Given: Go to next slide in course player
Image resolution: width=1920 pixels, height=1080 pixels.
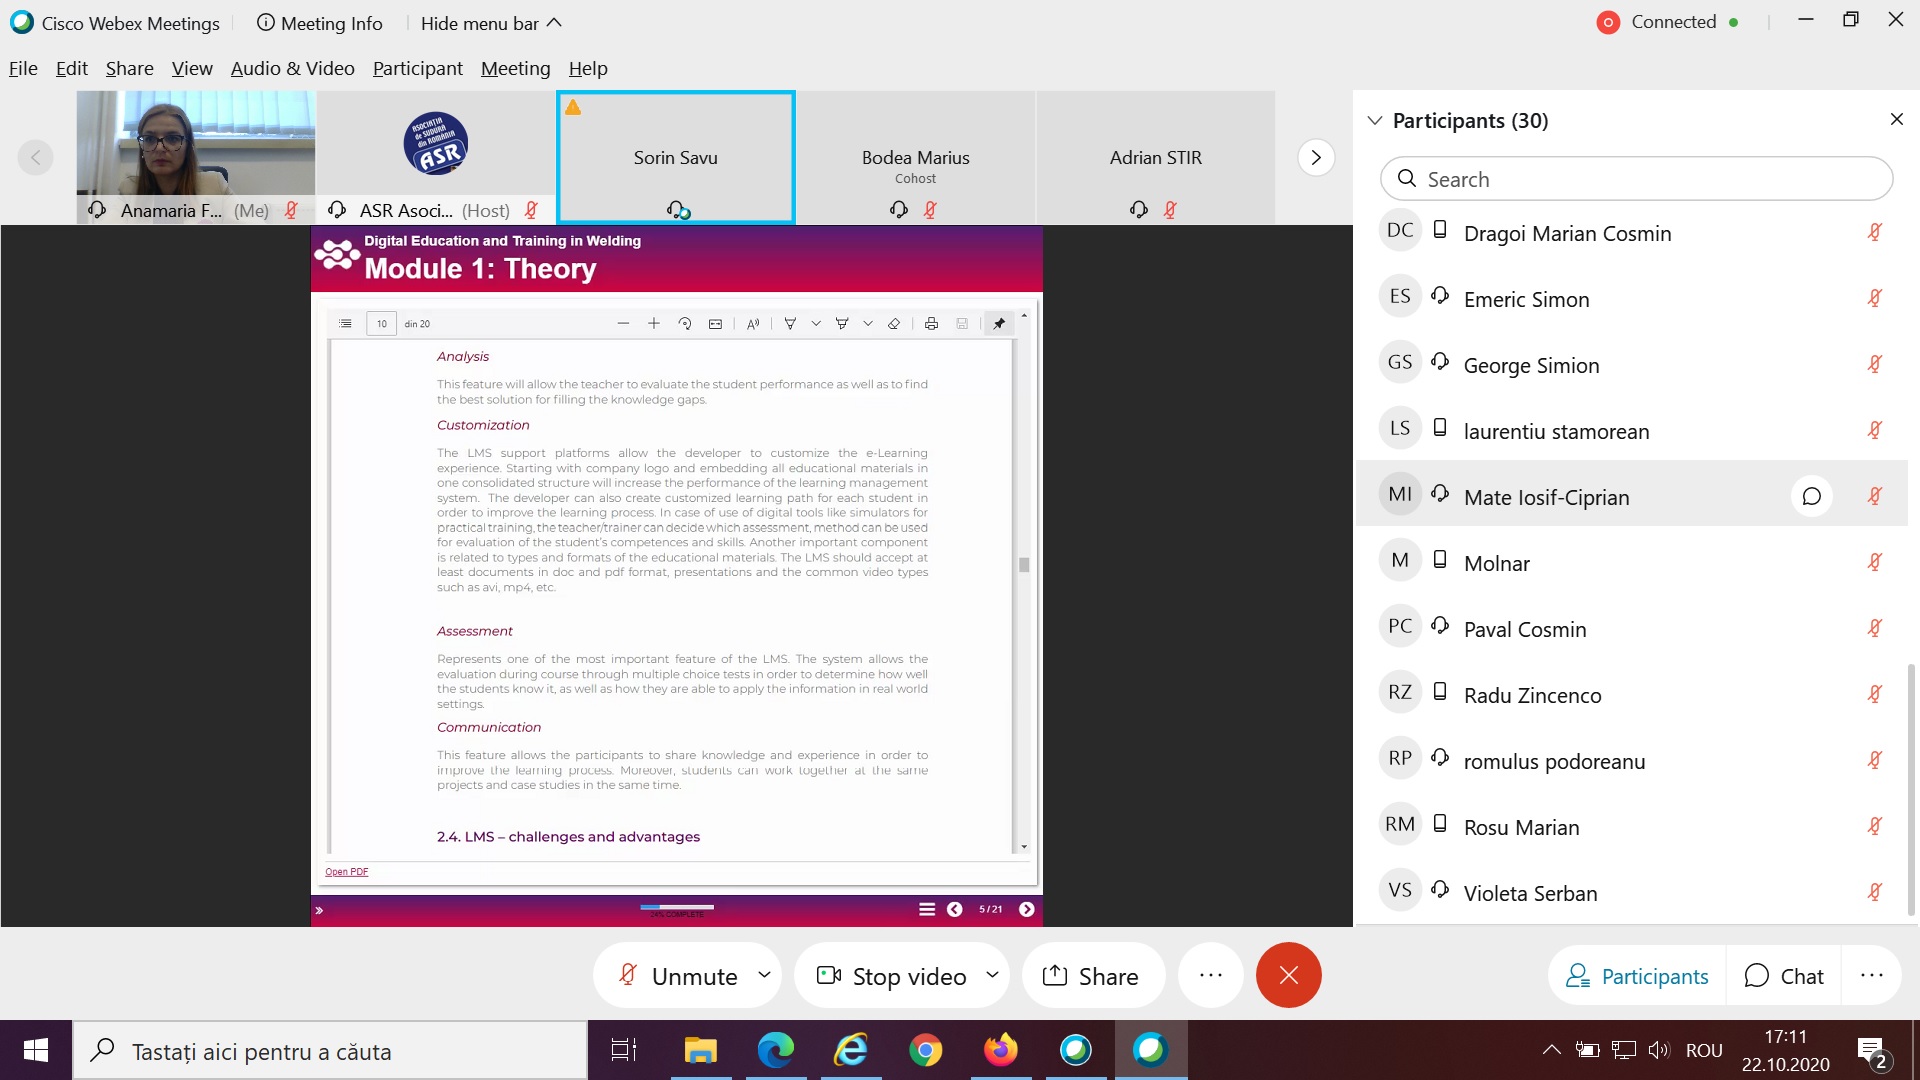Looking at the screenshot, I should [x=1026, y=909].
